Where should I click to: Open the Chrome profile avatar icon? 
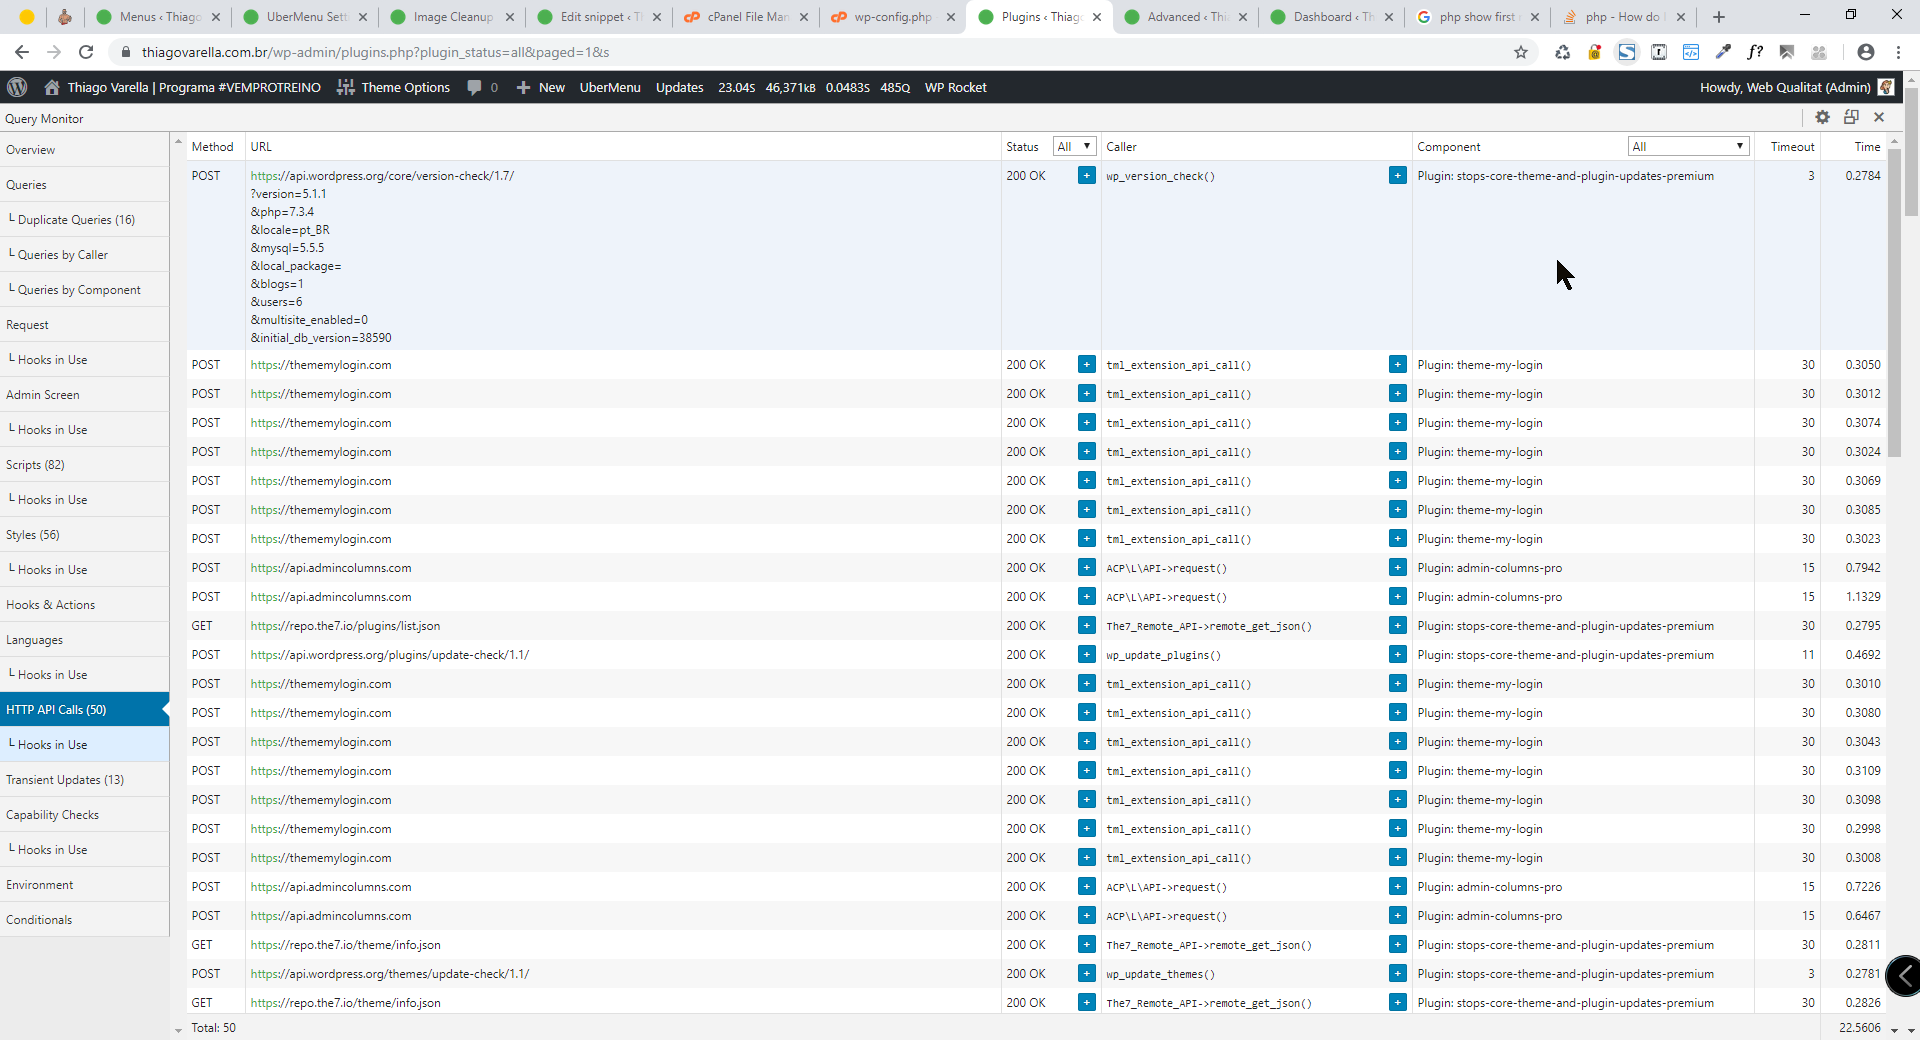(1865, 52)
